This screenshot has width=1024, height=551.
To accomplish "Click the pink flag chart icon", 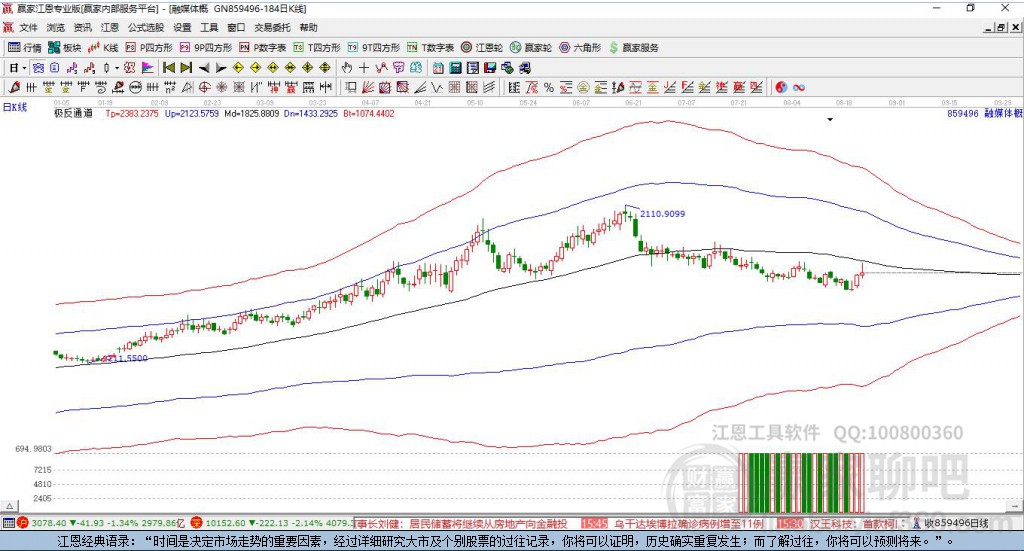I will click(148, 67).
